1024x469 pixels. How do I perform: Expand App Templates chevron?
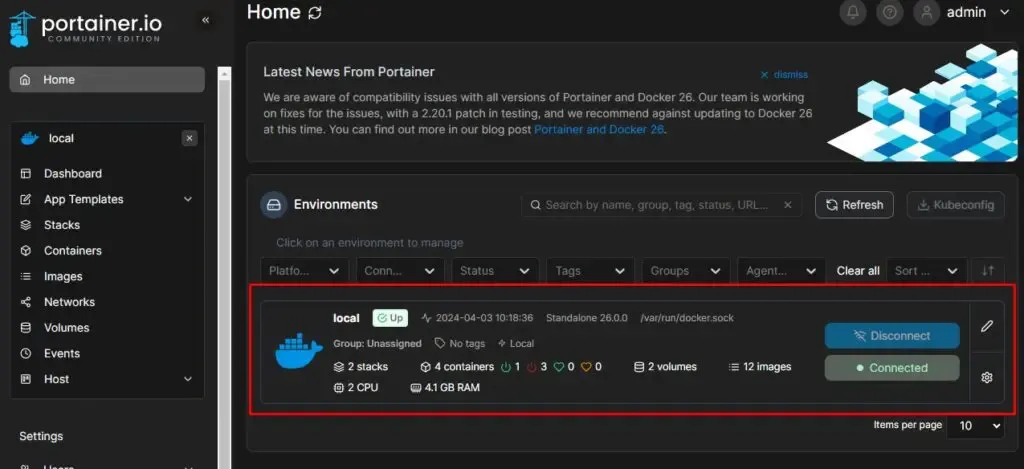click(187, 199)
